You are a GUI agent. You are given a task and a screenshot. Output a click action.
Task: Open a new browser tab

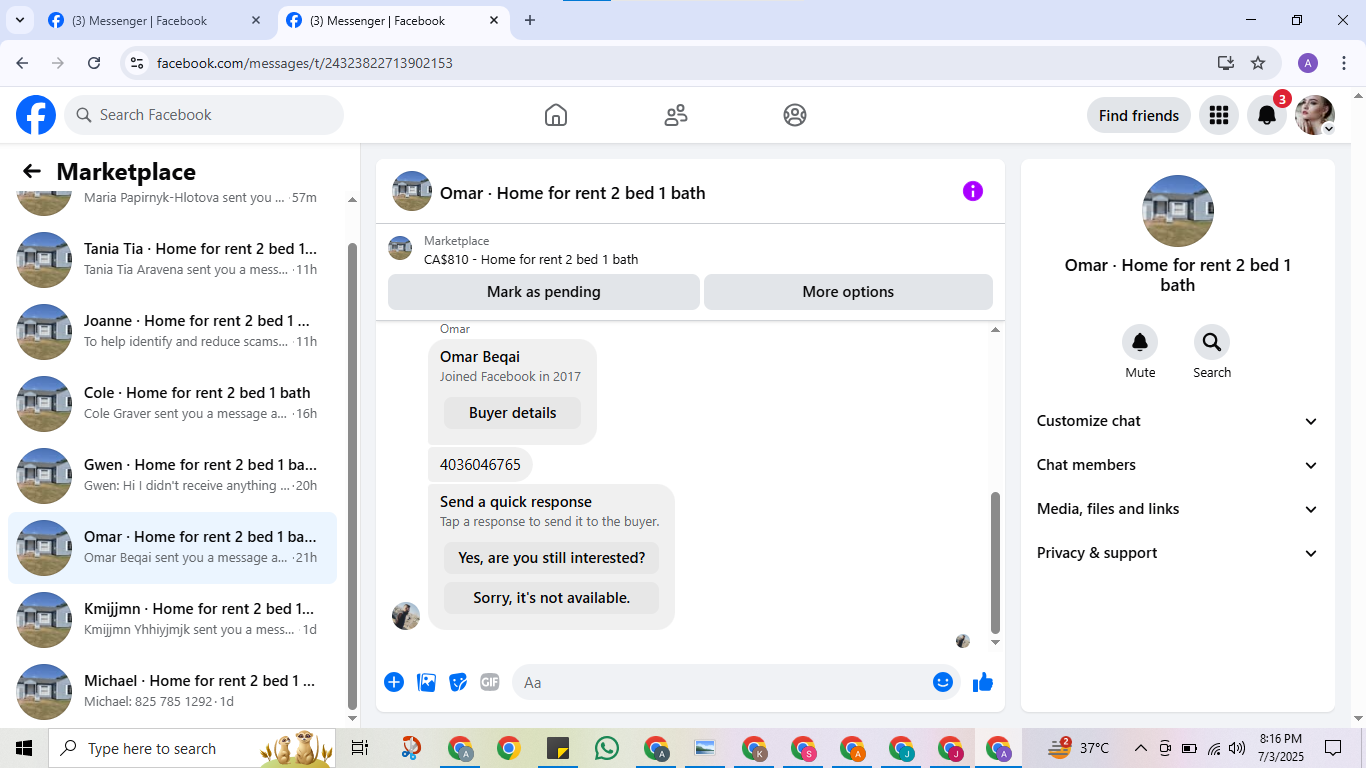pos(530,20)
